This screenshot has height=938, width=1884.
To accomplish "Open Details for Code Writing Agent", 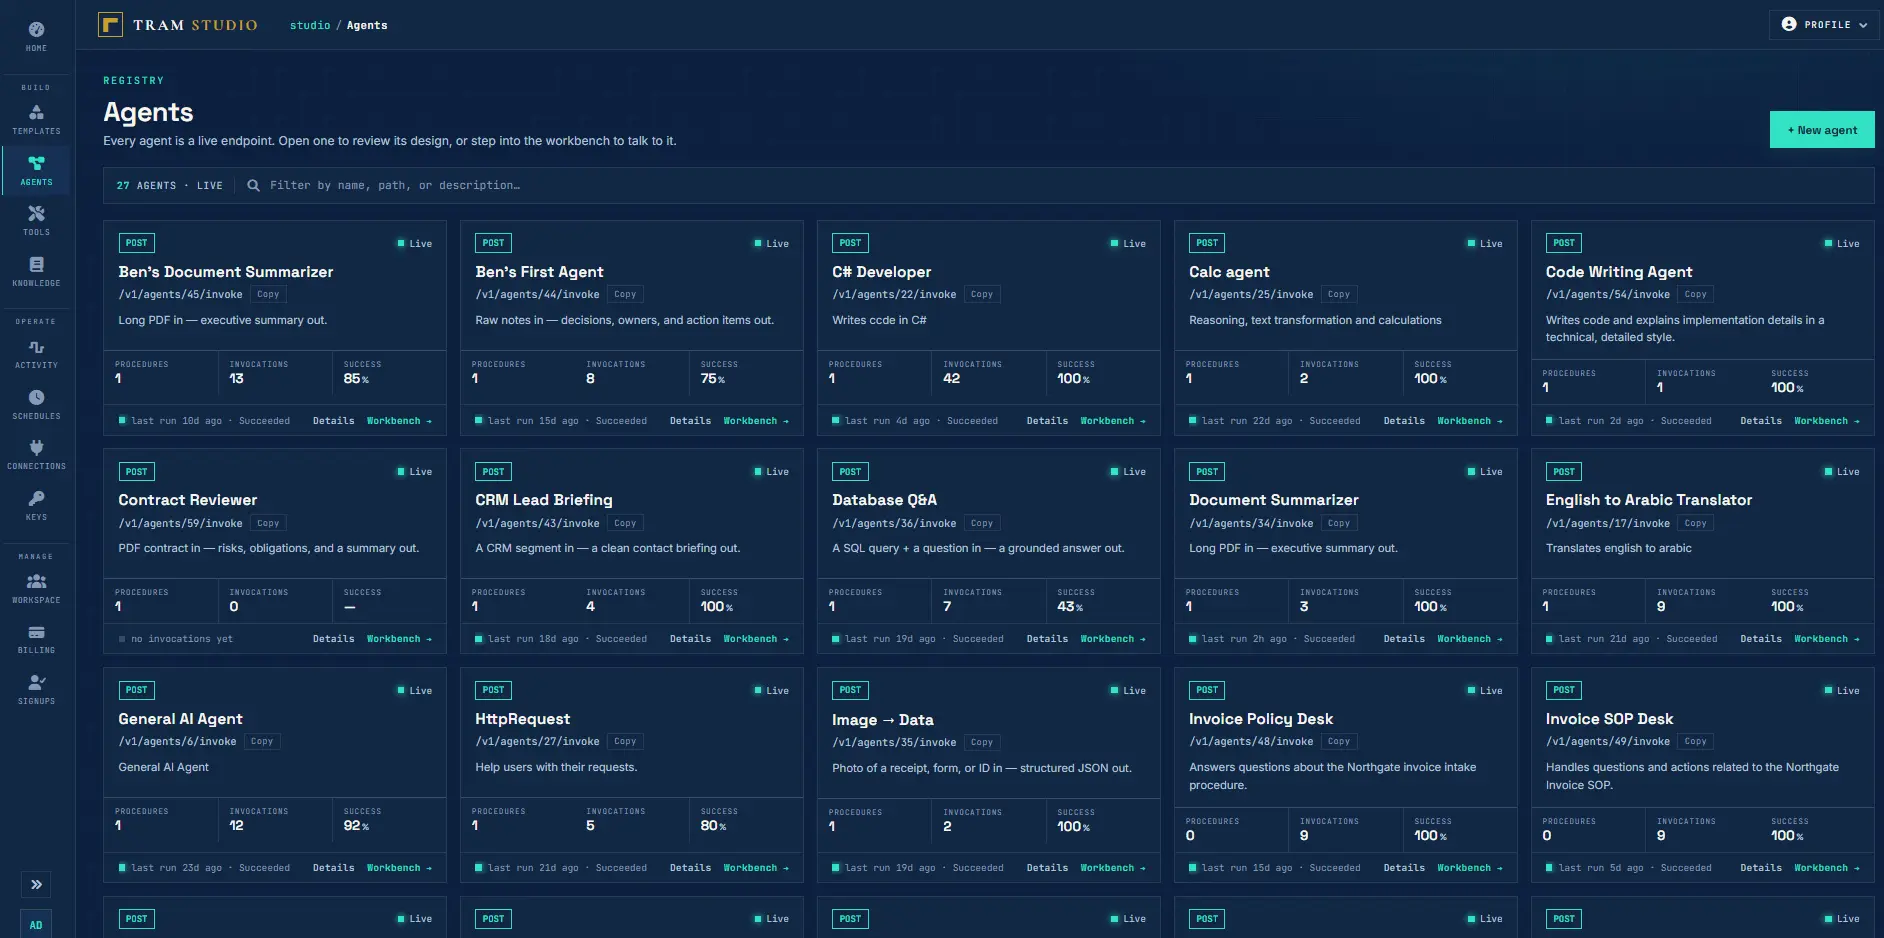I will 1761,421.
